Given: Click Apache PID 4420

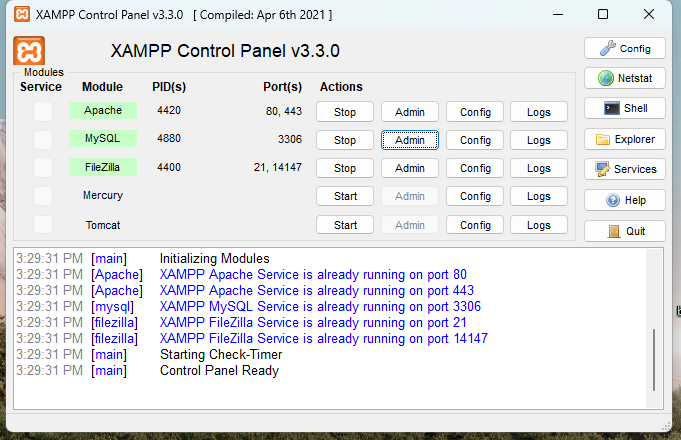Looking at the screenshot, I should (169, 110).
